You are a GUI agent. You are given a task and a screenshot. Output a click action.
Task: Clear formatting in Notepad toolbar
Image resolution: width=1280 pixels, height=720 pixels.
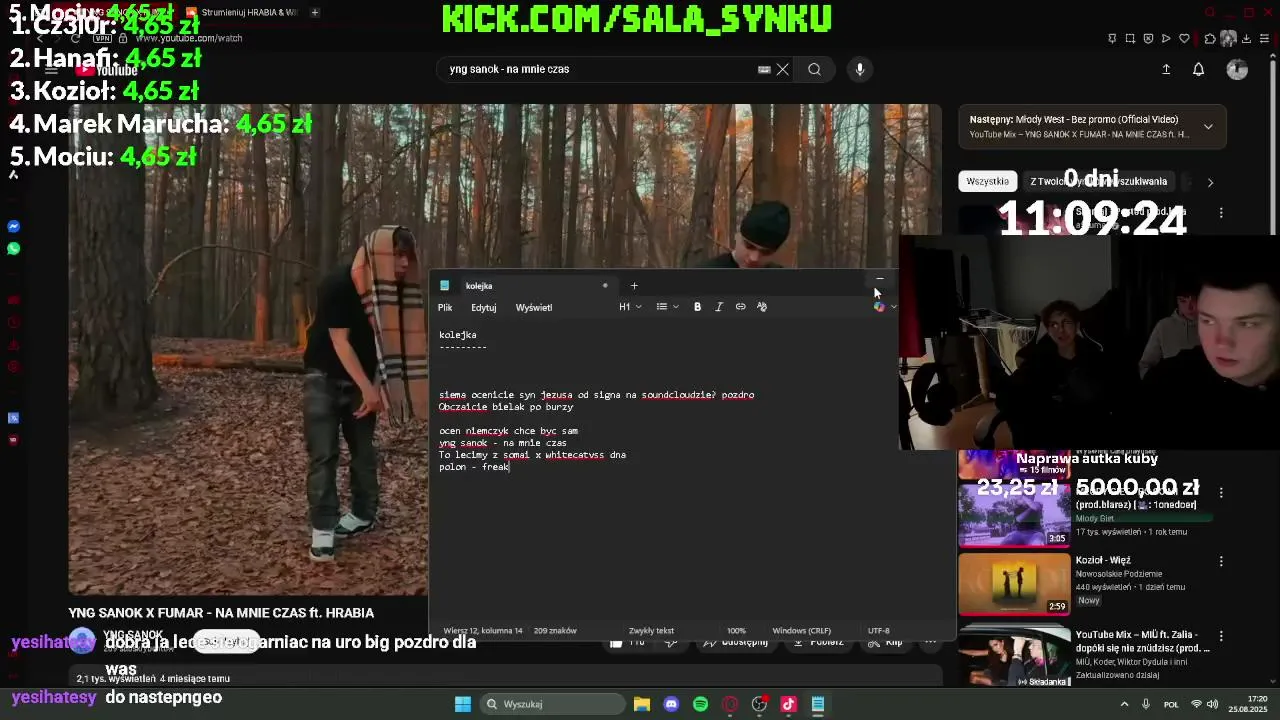point(762,307)
